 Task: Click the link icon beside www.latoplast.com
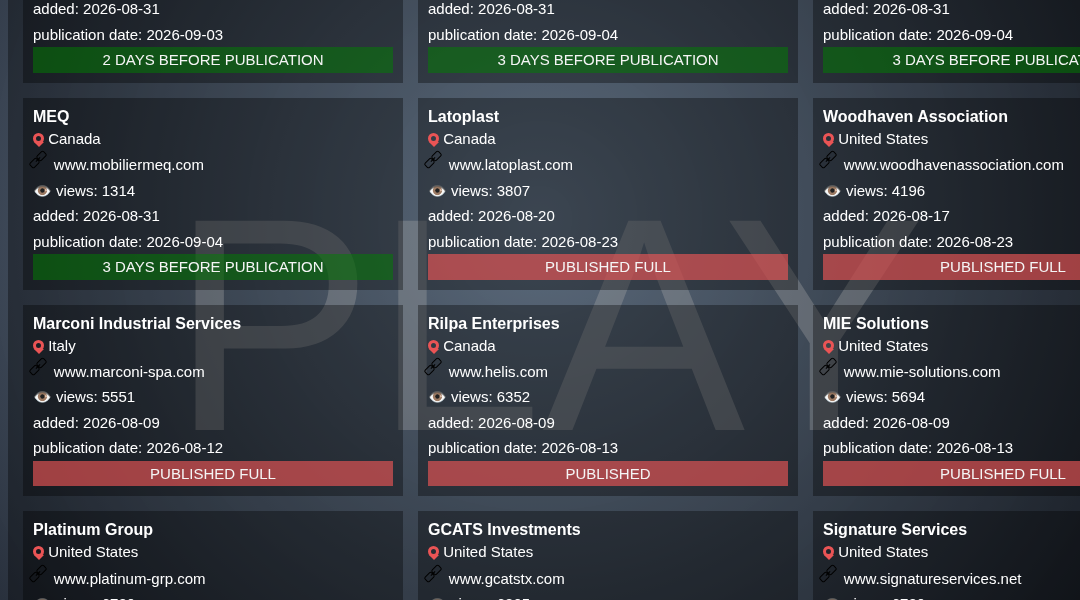pyautogui.click(x=433, y=160)
